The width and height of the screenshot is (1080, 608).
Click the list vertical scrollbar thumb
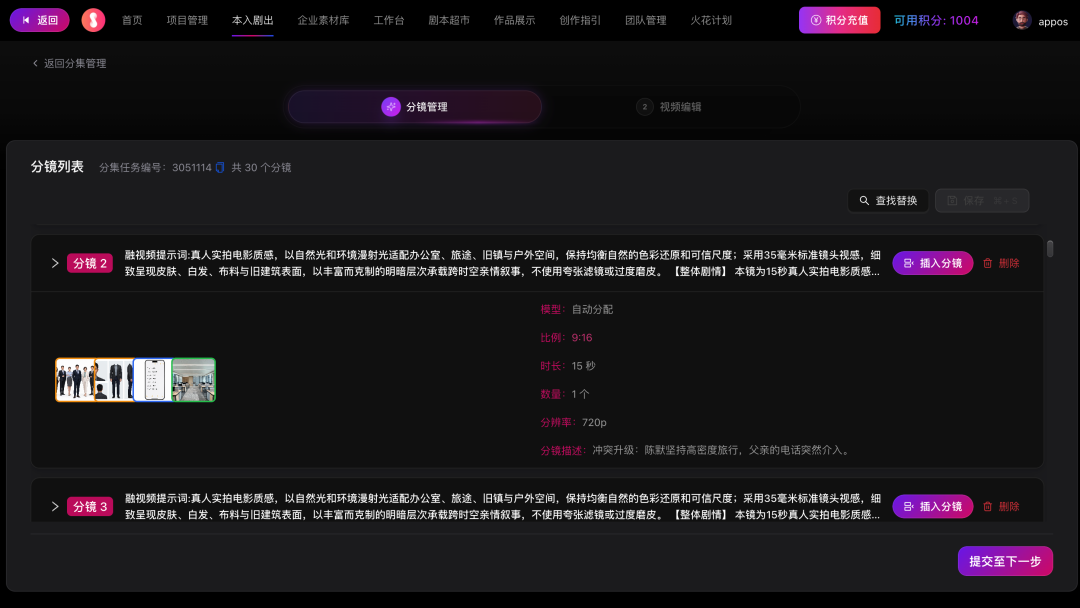click(1050, 248)
